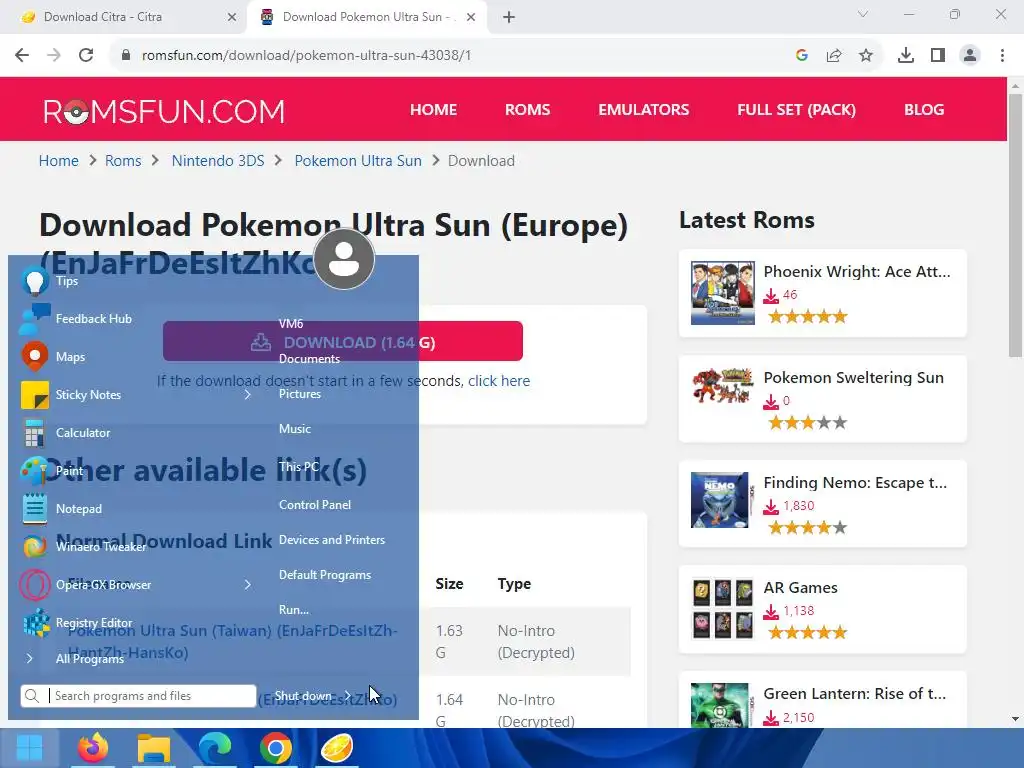The width and height of the screenshot is (1024, 768).
Task: Open Finding Nemo rom thumbnail
Action: pos(720,500)
